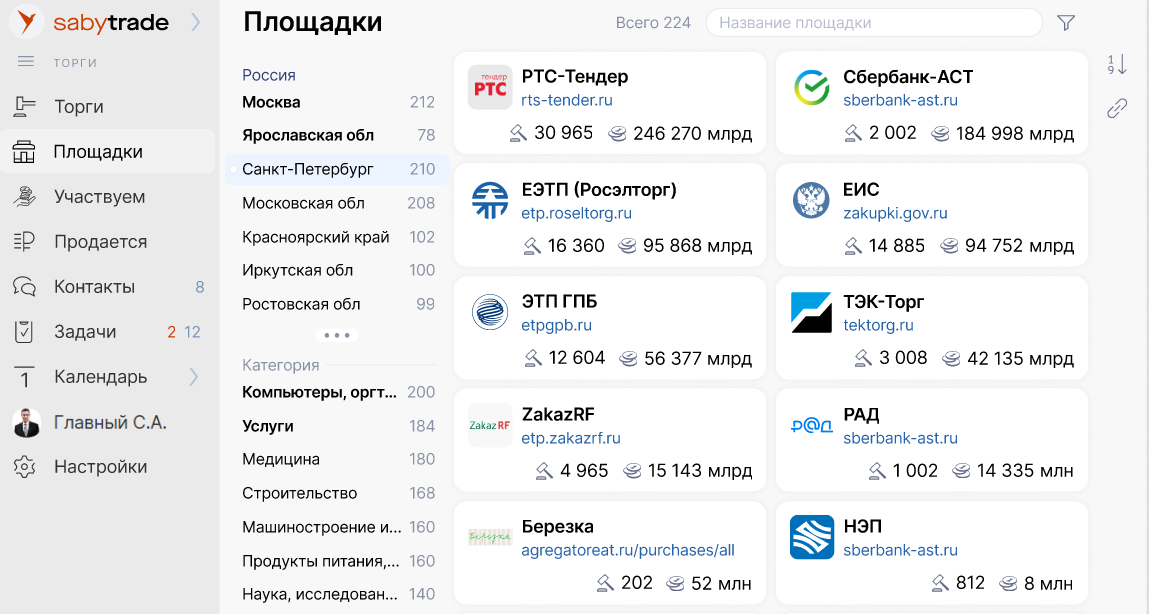Click the ЕИС emblem icon
This screenshot has height=614, width=1149.
click(811, 201)
